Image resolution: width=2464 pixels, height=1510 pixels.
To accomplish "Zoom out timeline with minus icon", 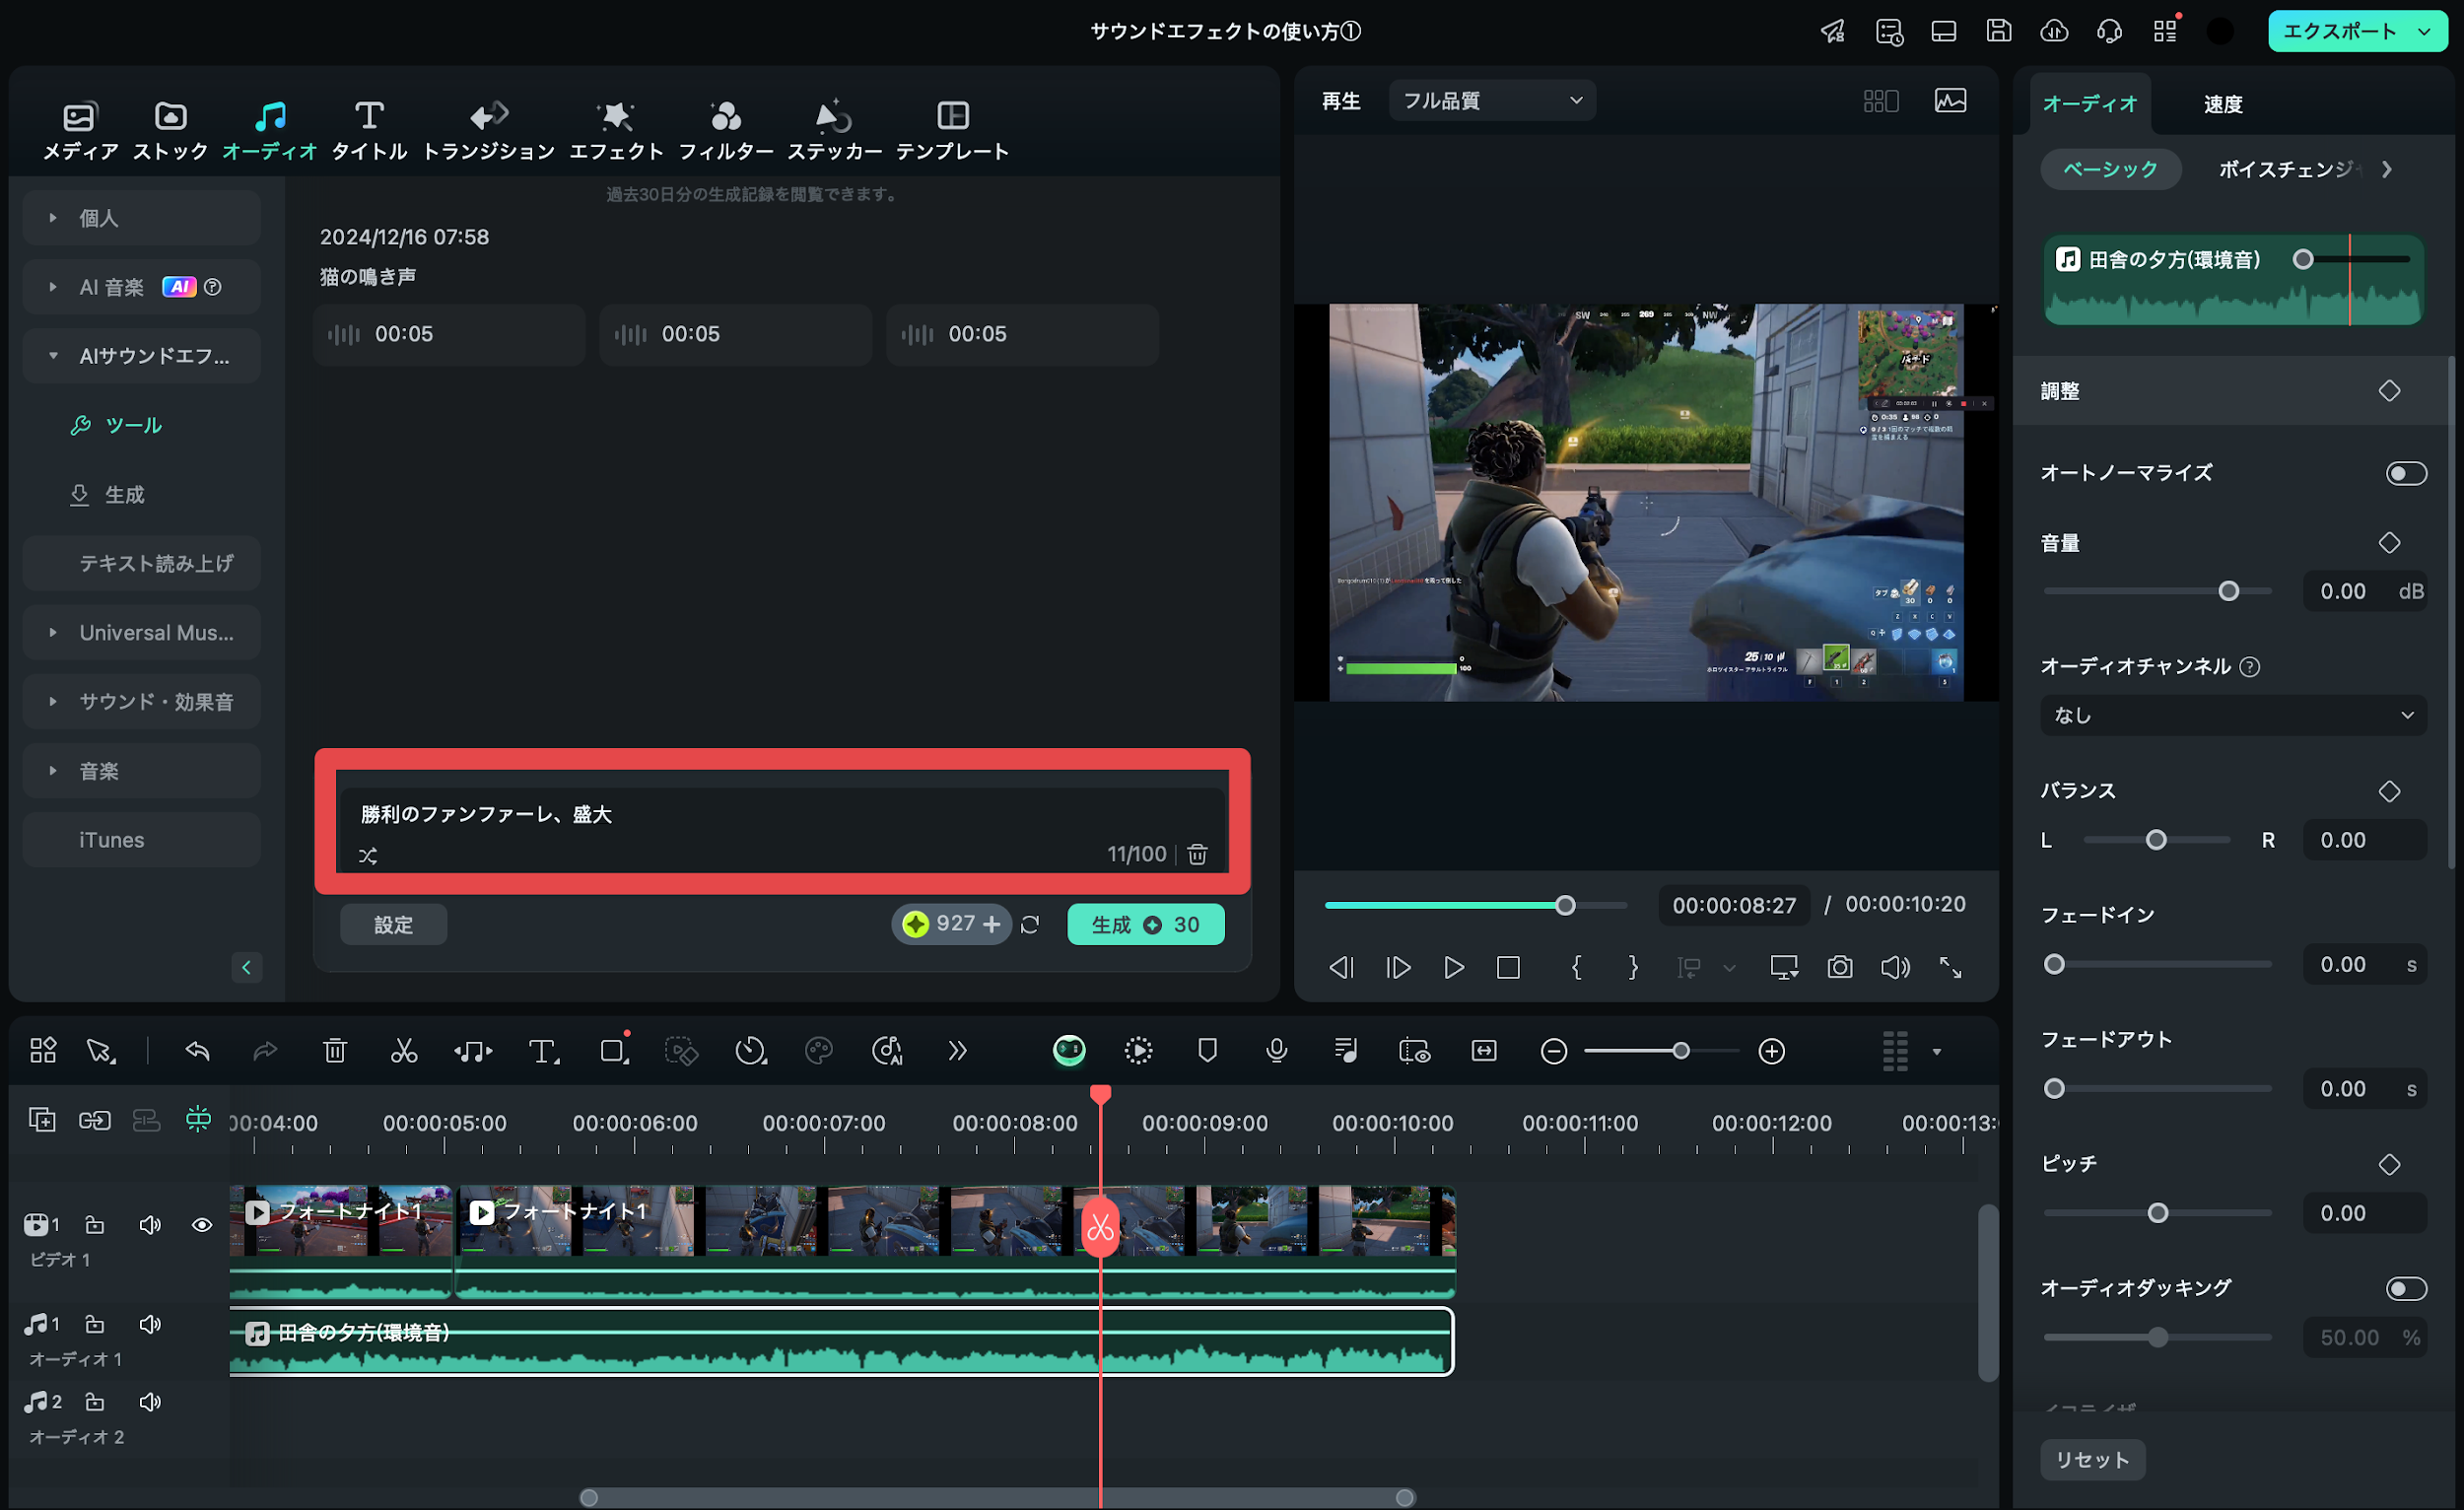I will pyautogui.click(x=1553, y=1051).
